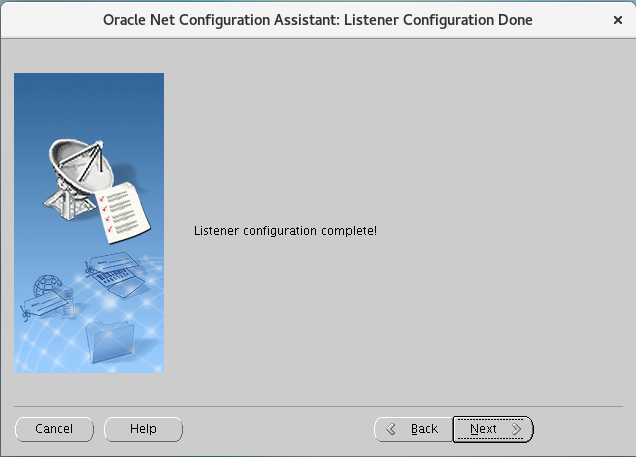Click the satellite dish image
636x457 pixels.
coord(77,176)
